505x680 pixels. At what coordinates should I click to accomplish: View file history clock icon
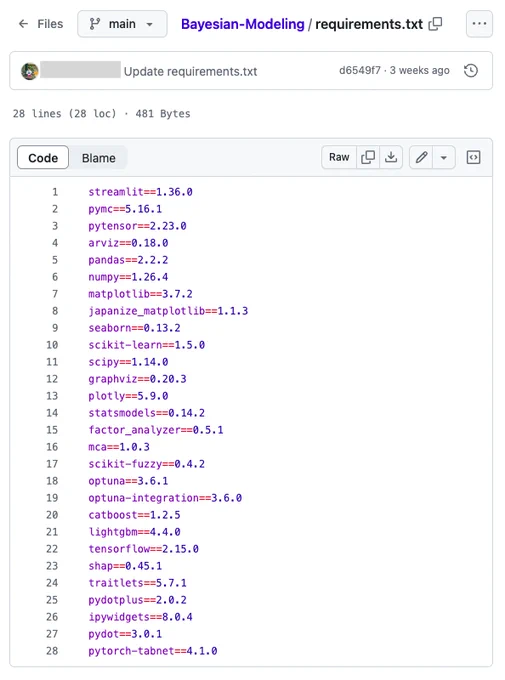(471, 71)
